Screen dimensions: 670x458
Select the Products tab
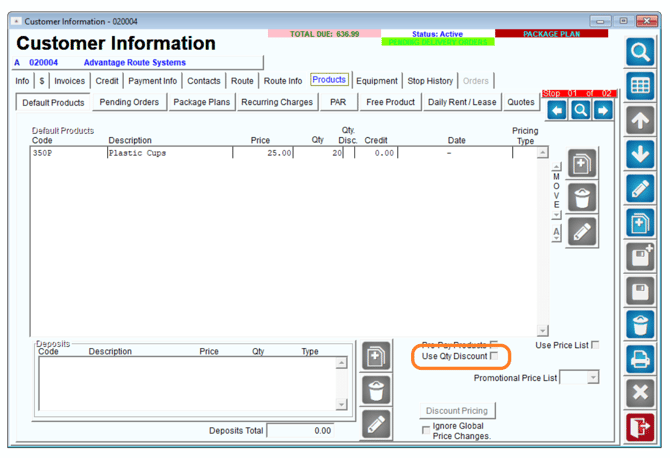click(329, 80)
